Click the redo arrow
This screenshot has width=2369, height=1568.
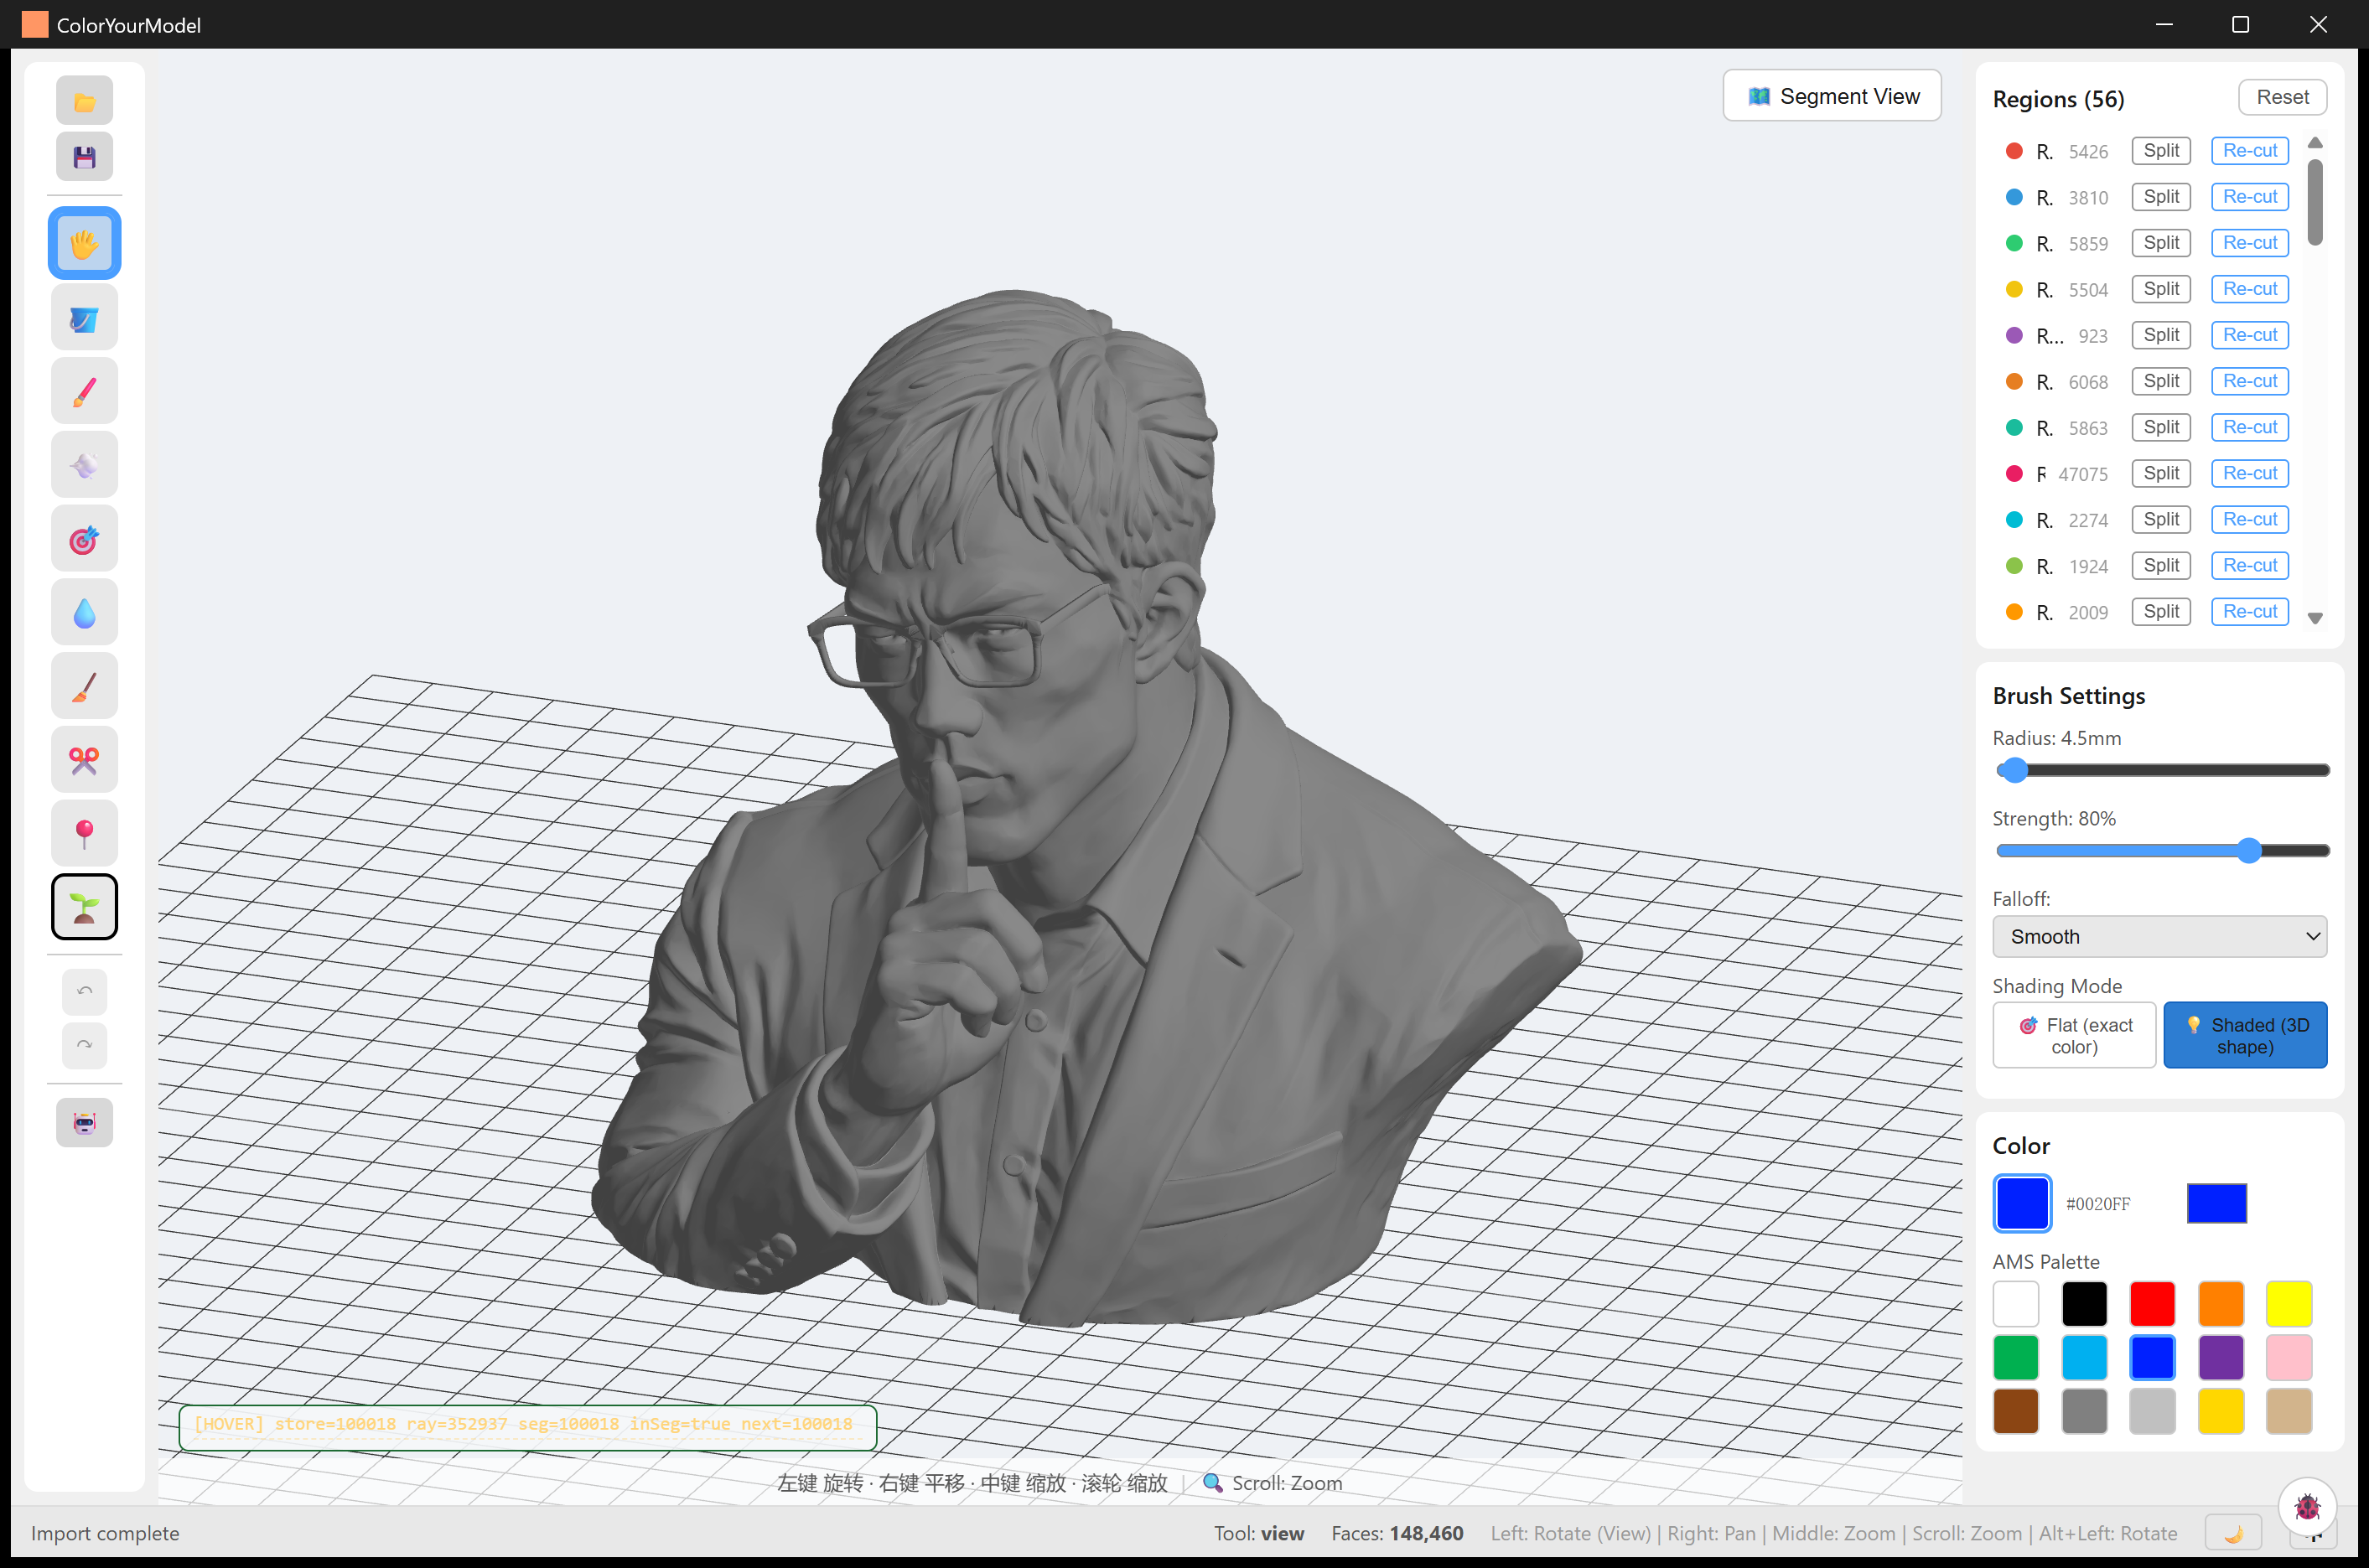point(84,1045)
